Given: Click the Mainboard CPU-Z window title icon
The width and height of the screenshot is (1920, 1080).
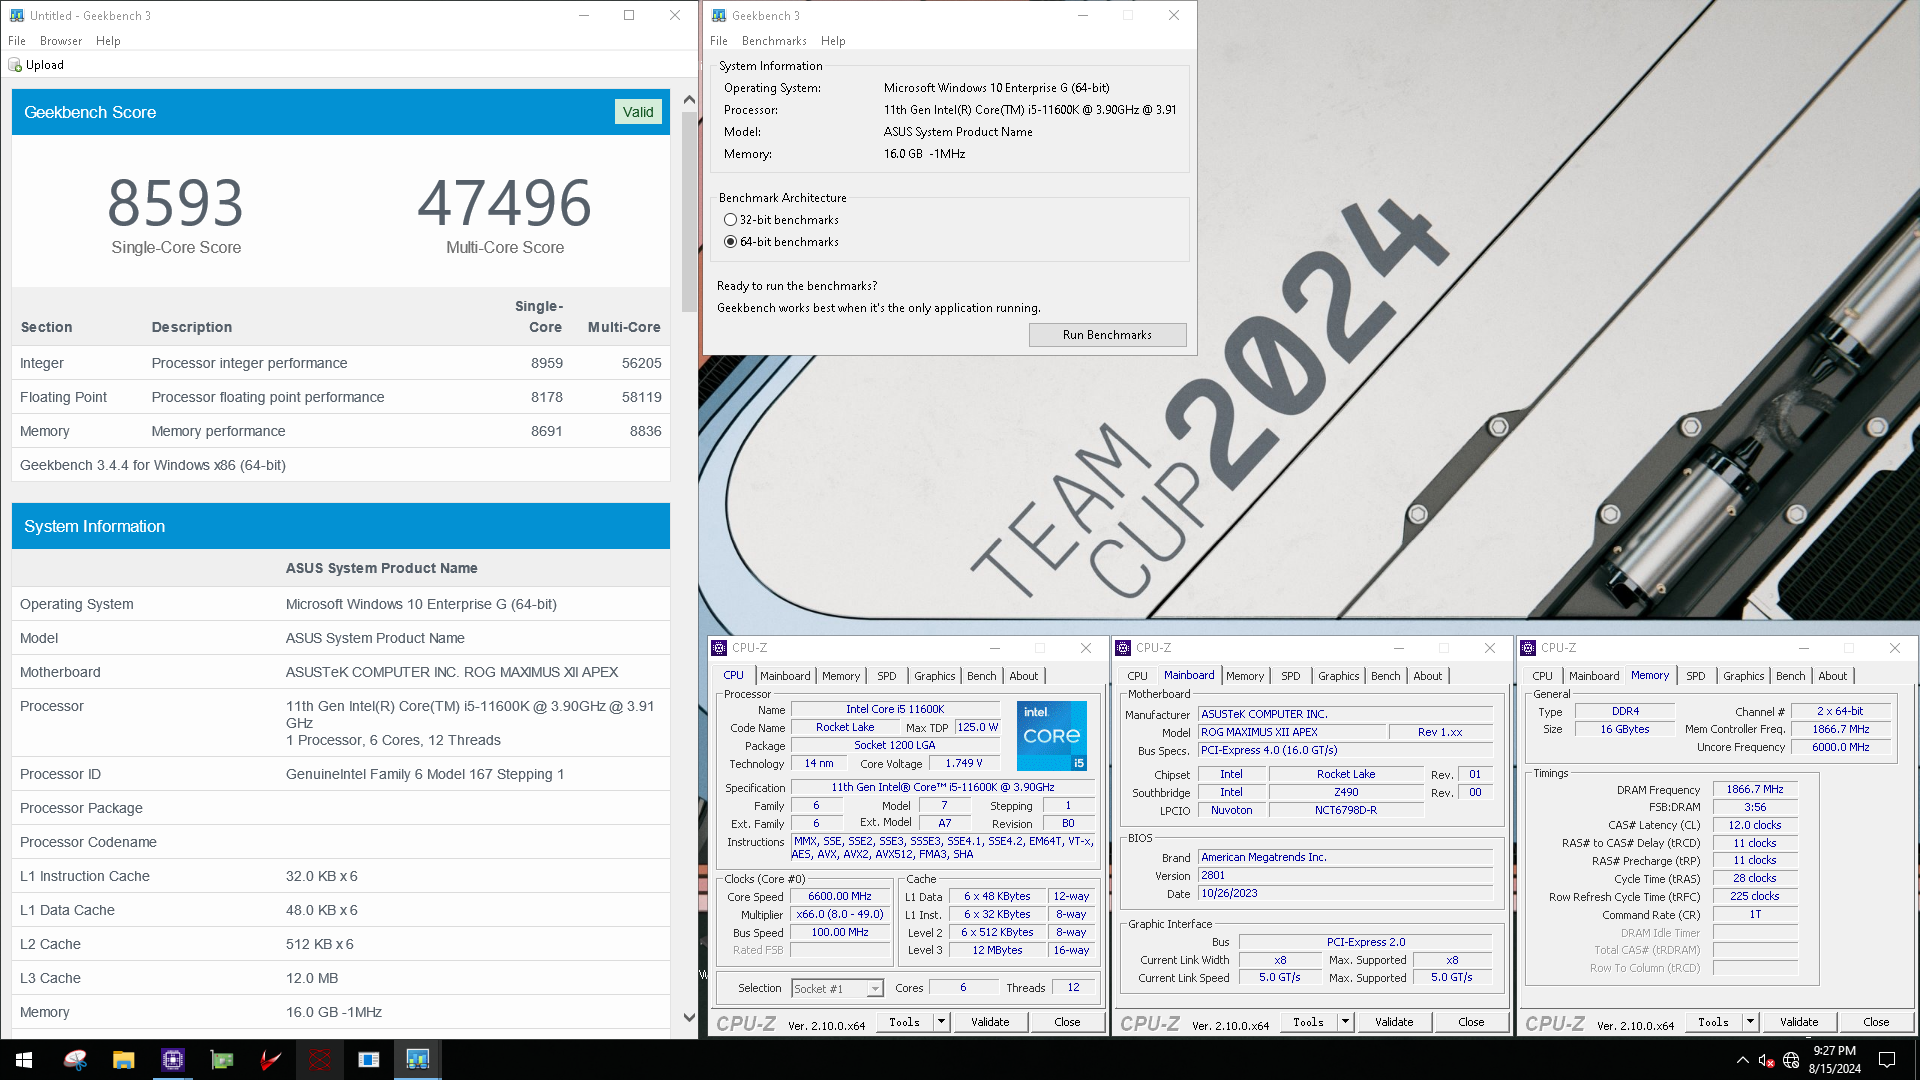Looking at the screenshot, I should (1123, 648).
